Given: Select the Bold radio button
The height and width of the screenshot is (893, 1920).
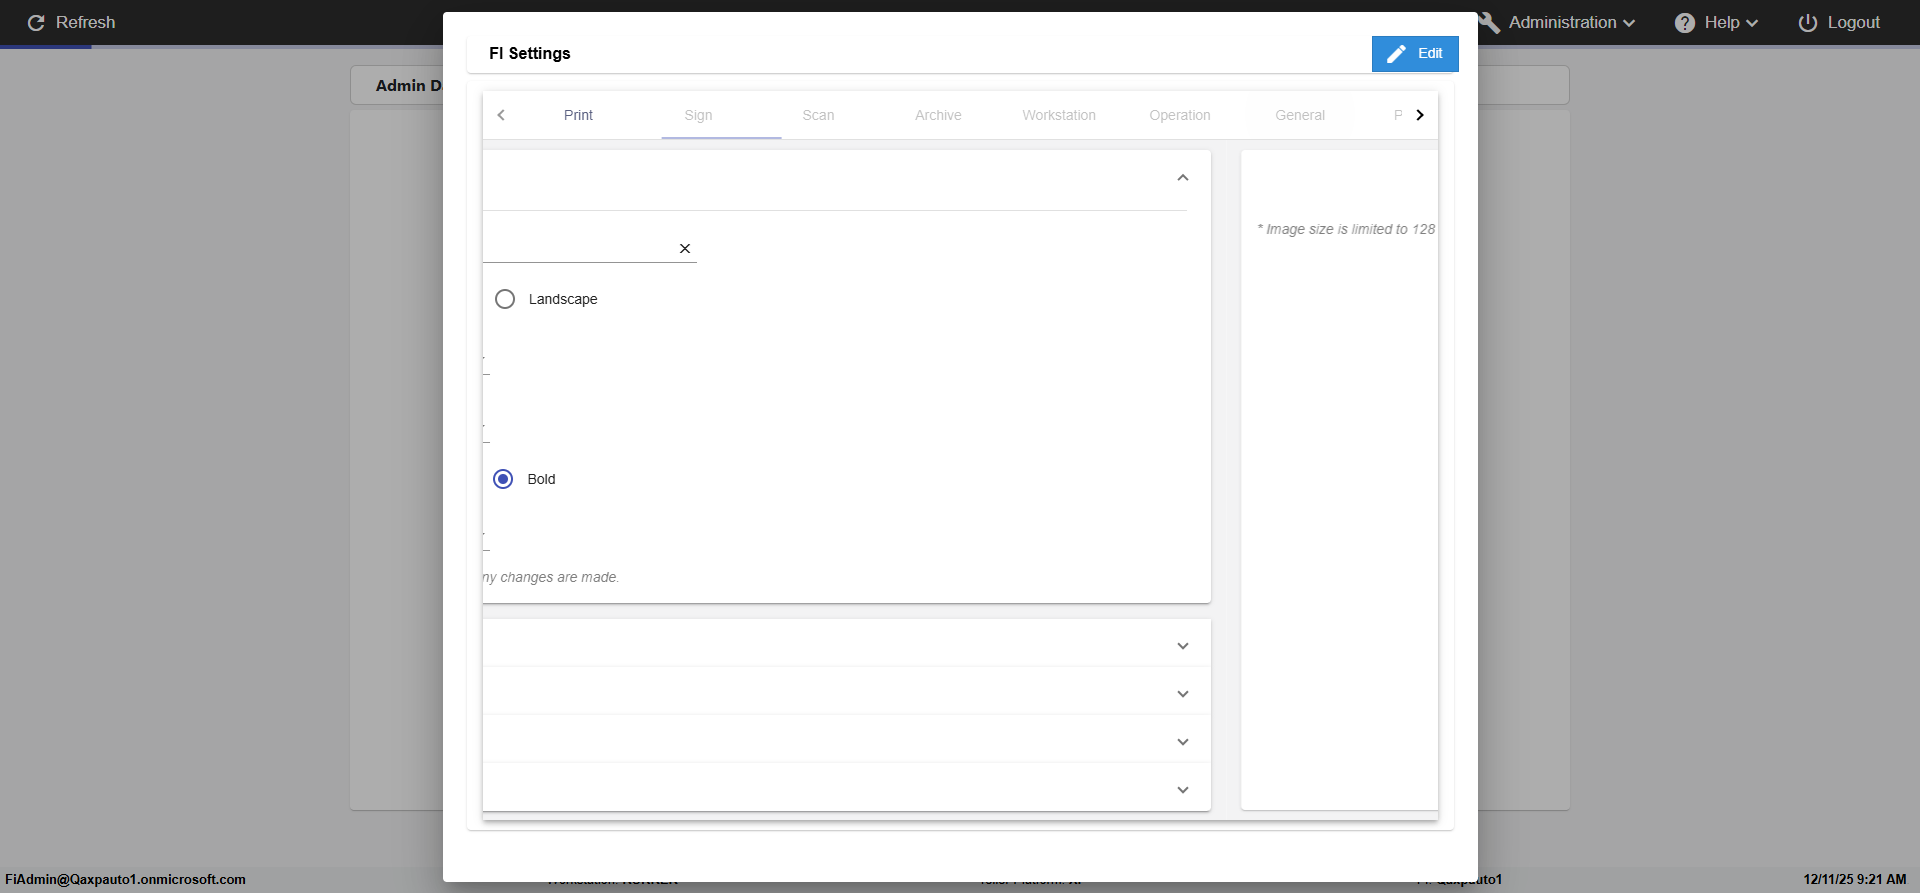Looking at the screenshot, I should pyautogui.click(x=504, y=479).
